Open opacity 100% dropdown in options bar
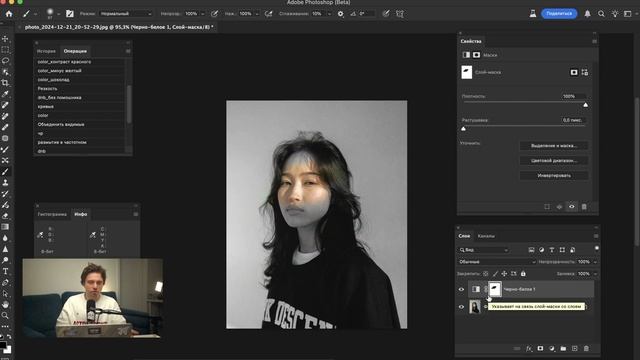The image size is (640, 360). [x=202, y=13]
